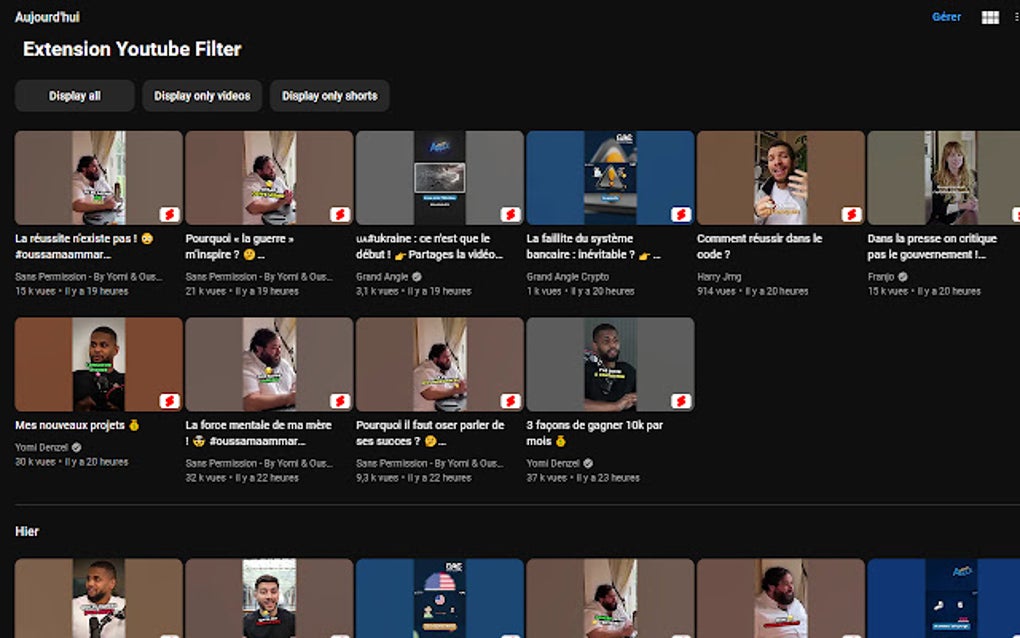Viewport: 1020px width, 638px height.
Task: Open the "Gérer" subscriptions link
Action: point(946,17)
